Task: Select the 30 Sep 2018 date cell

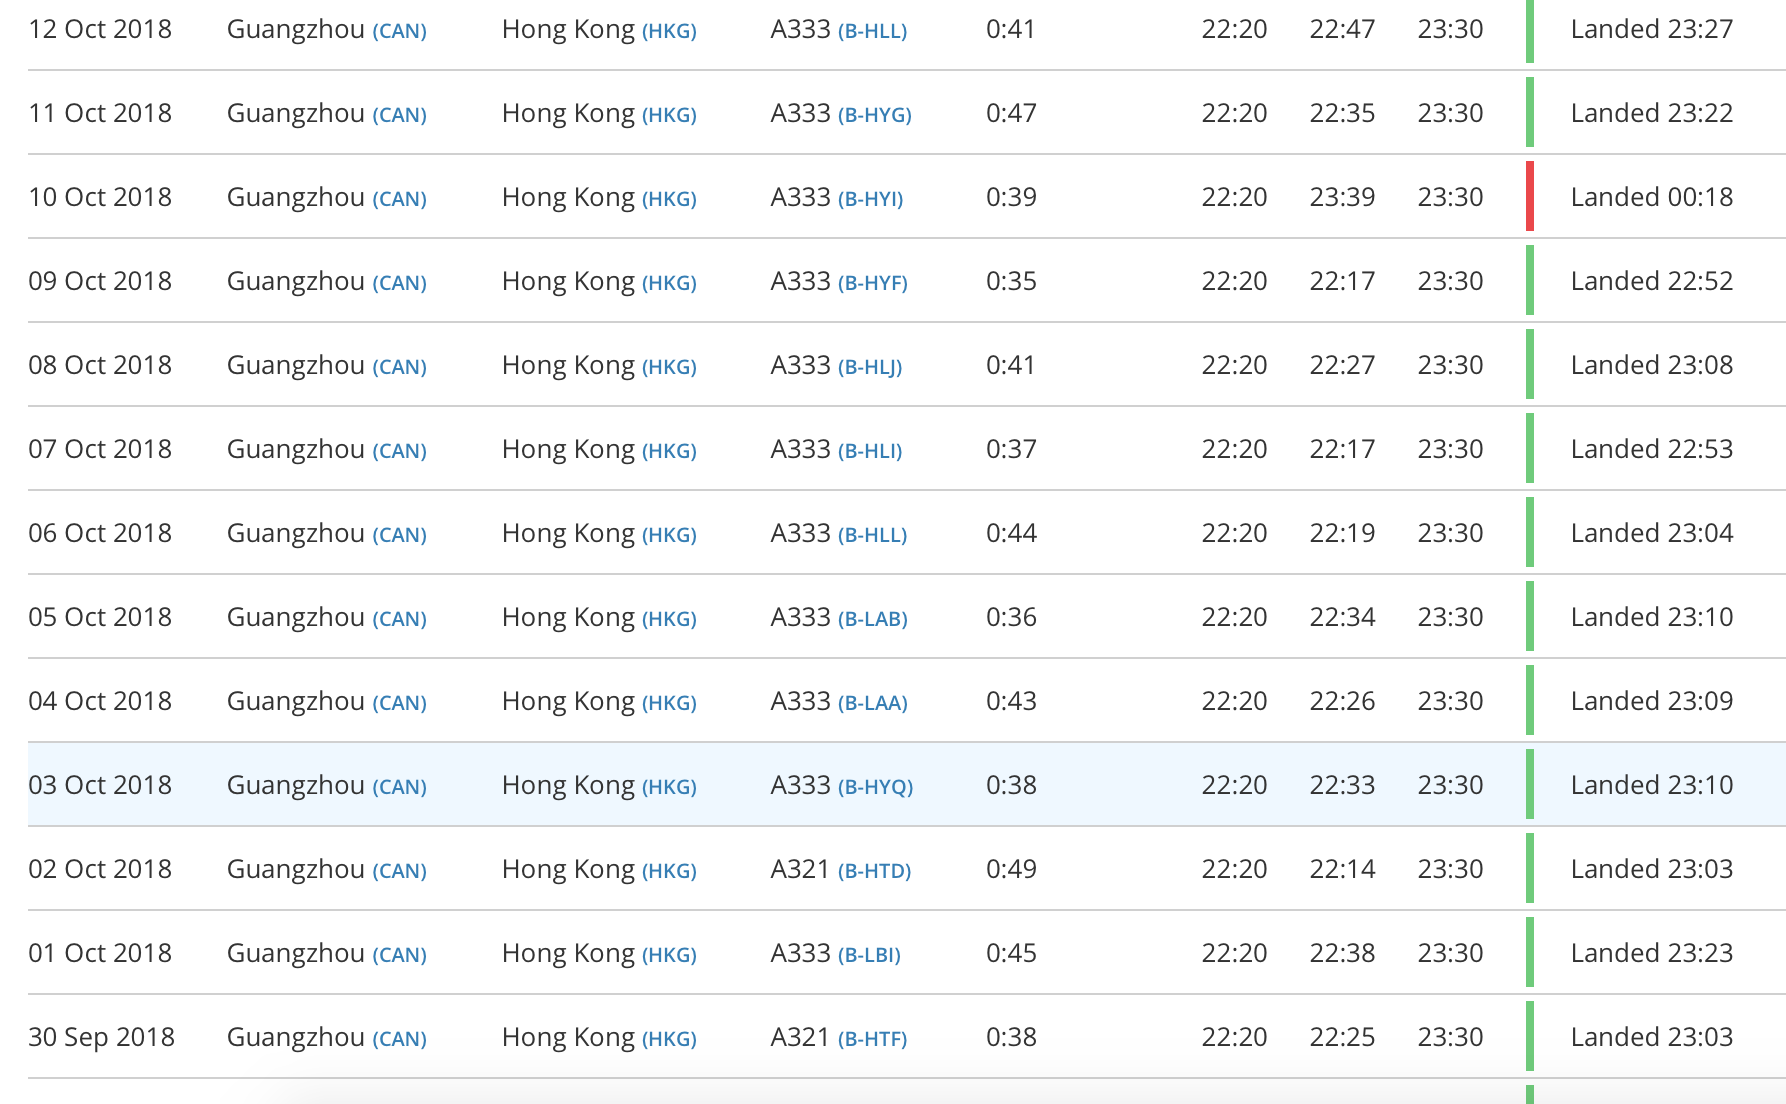Action: pyautogui.click(x=101, y=1037)
